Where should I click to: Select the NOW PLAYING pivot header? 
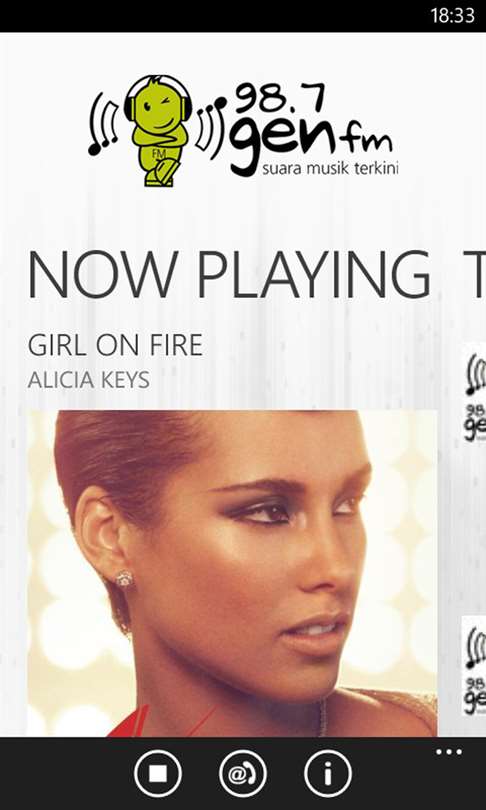point(229,274)
